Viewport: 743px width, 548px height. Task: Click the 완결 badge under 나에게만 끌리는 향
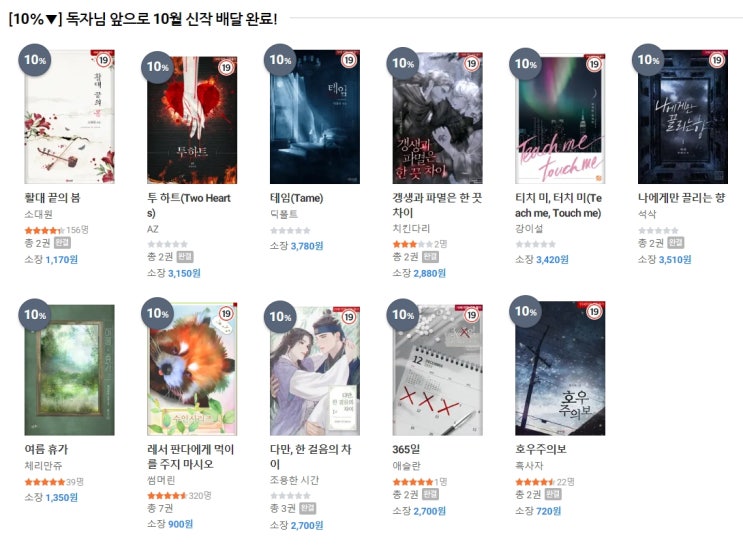[675, 243]
